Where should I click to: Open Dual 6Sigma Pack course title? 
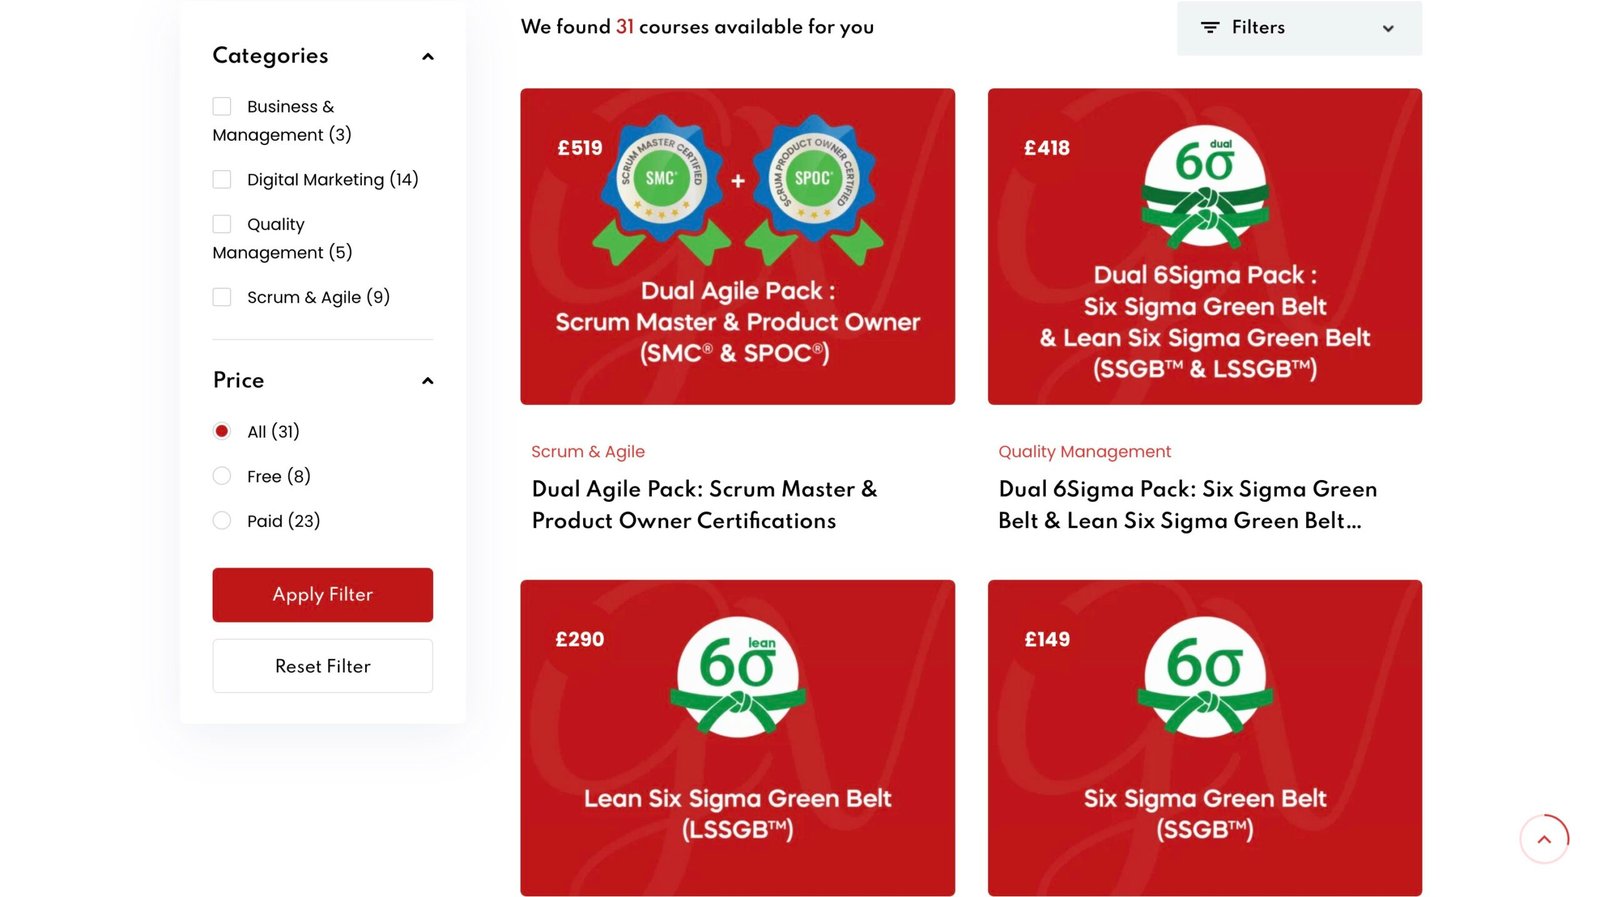tap(1188, 505)
